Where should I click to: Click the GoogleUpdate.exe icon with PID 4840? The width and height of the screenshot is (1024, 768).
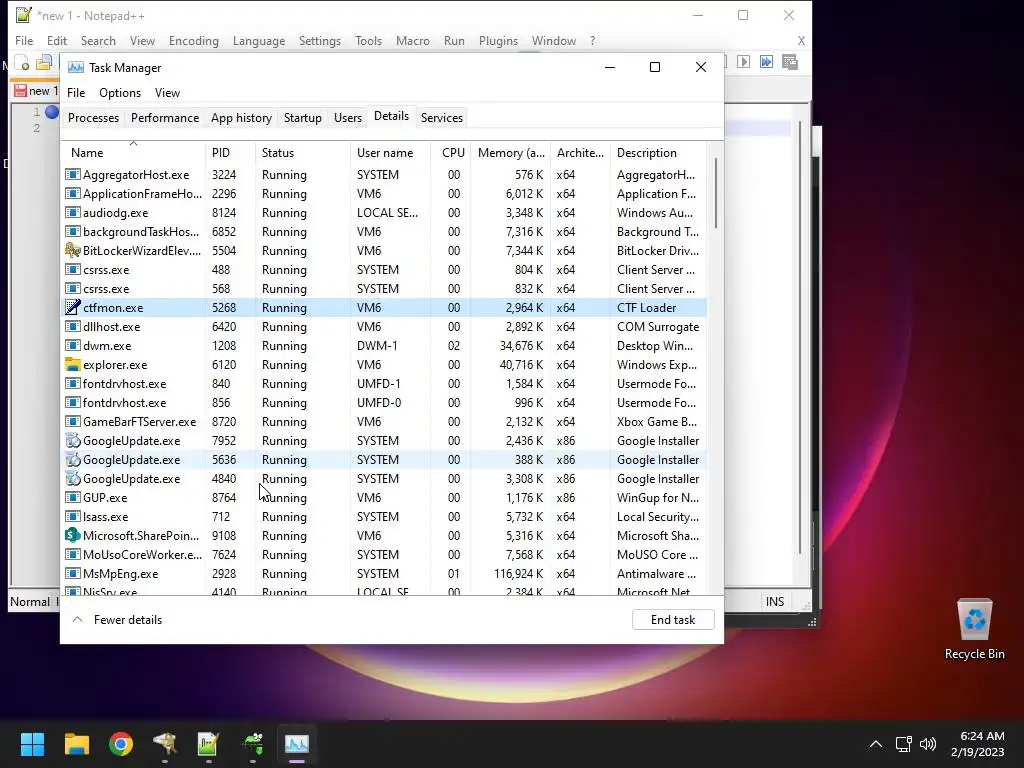[x=72, y=479]
